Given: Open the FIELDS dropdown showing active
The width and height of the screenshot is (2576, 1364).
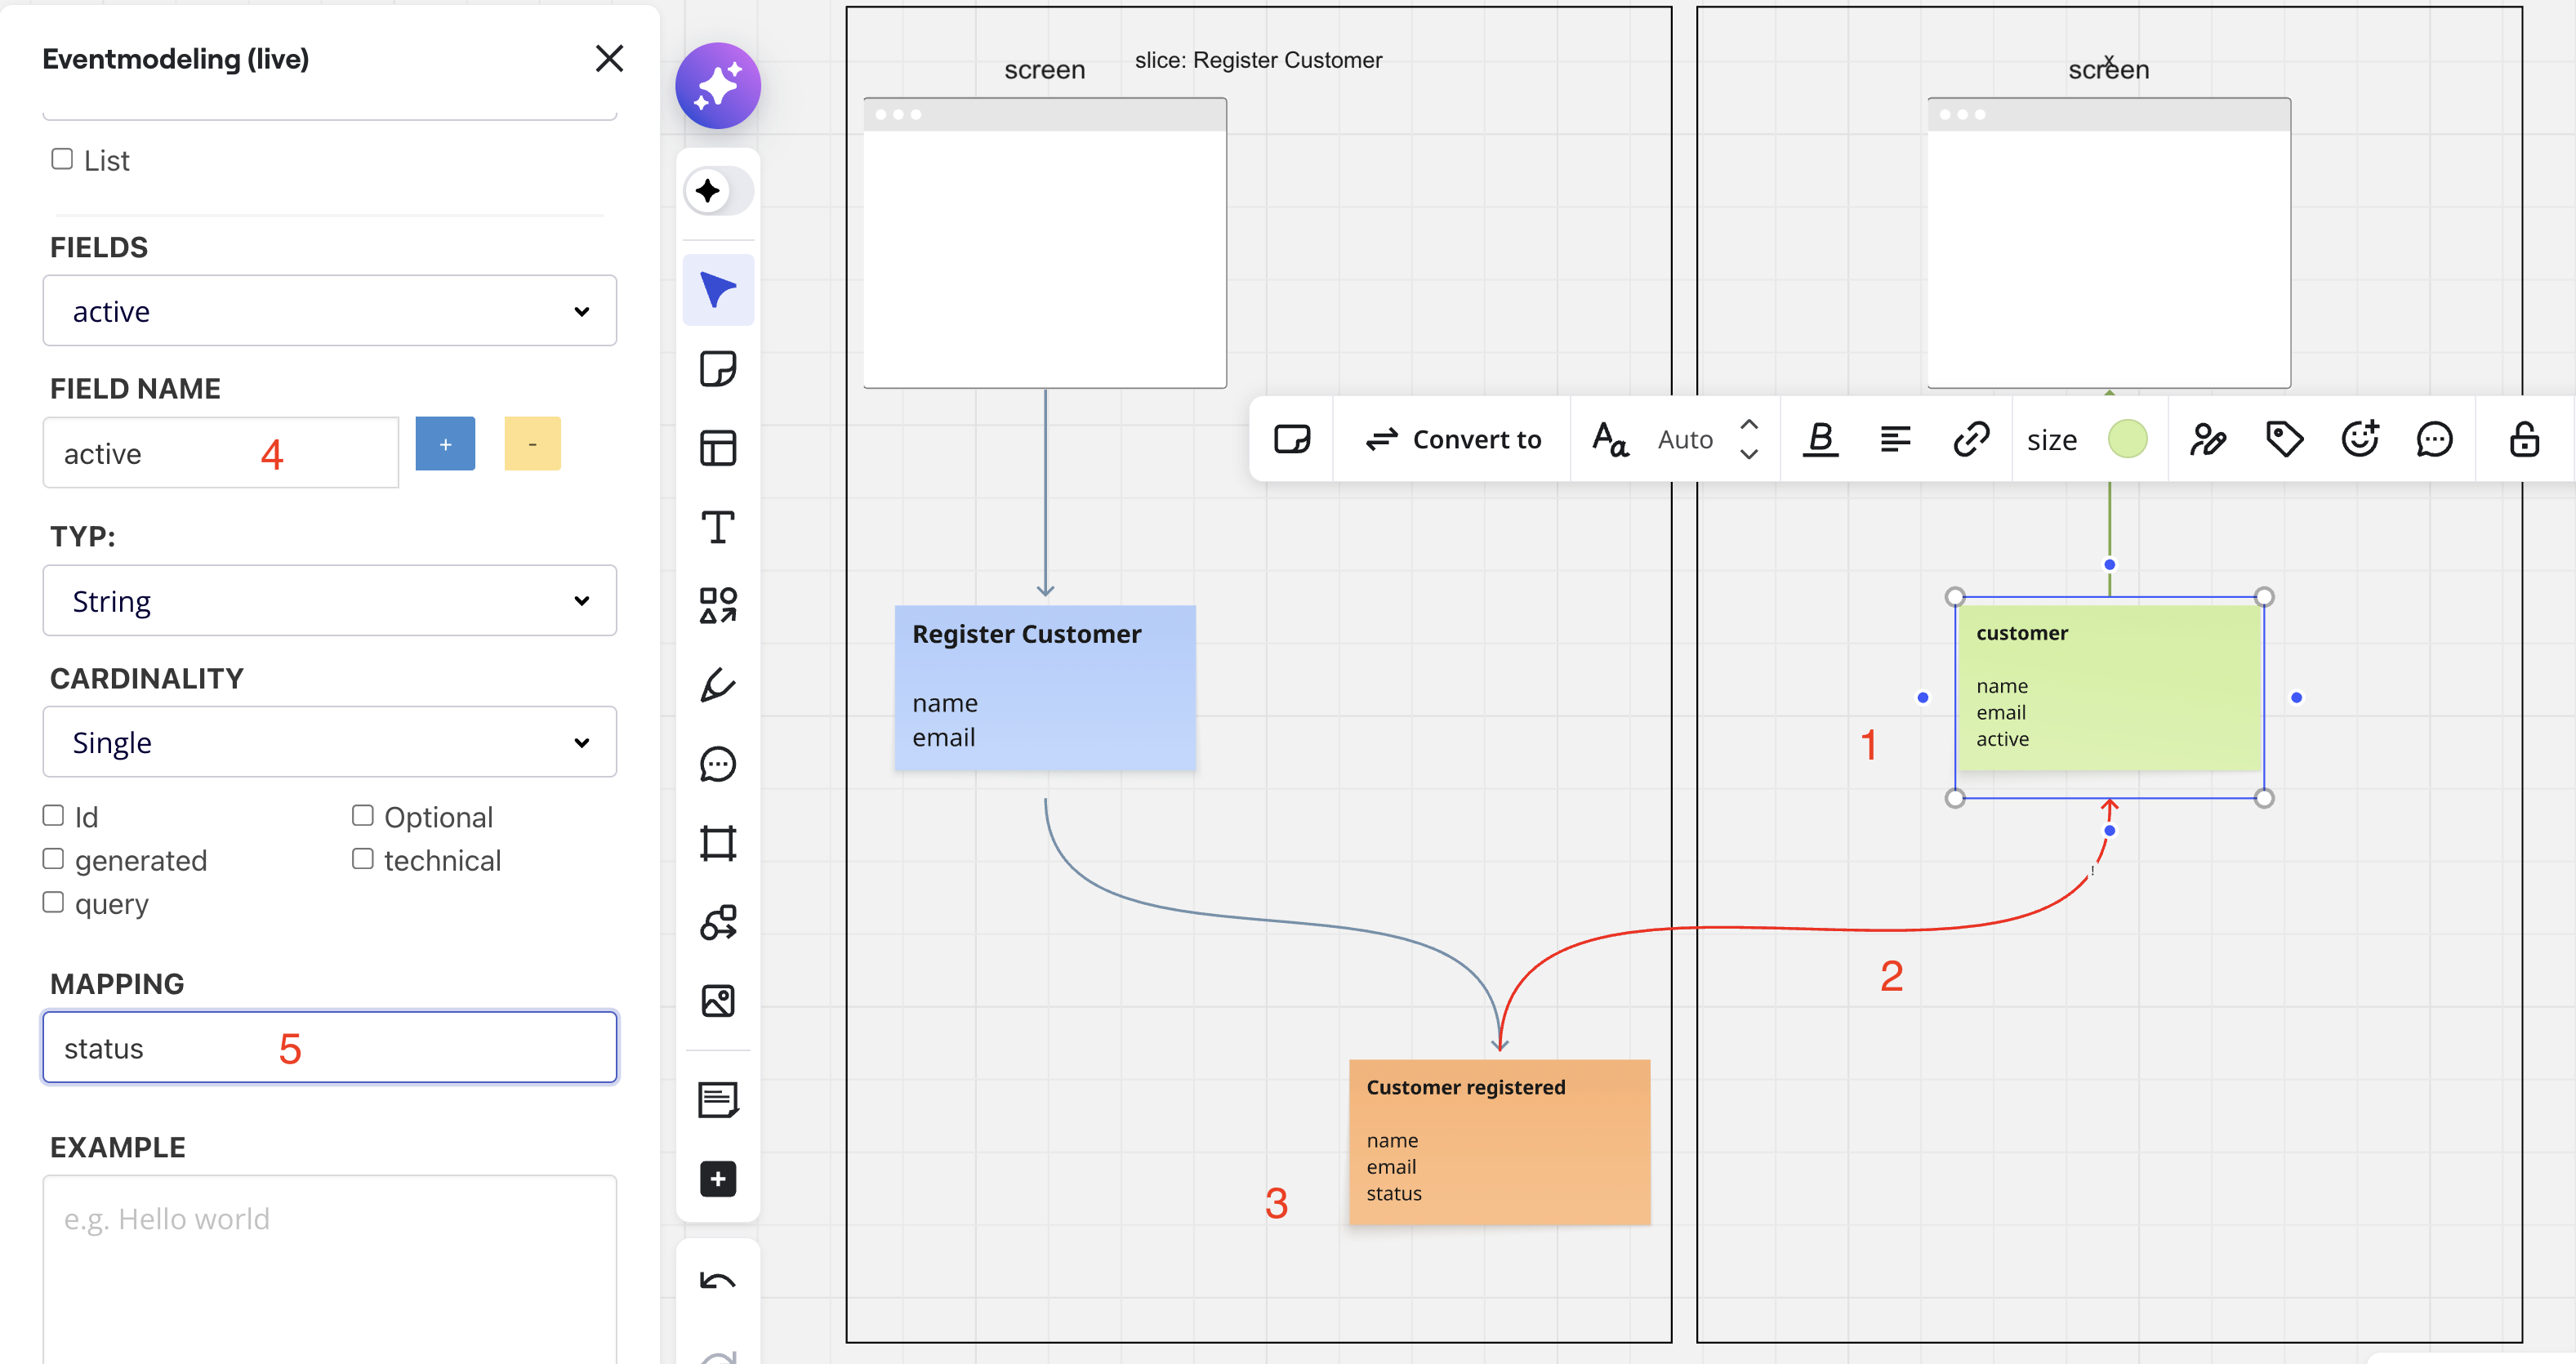Looking at the screenshot, I should pos(329,311).
